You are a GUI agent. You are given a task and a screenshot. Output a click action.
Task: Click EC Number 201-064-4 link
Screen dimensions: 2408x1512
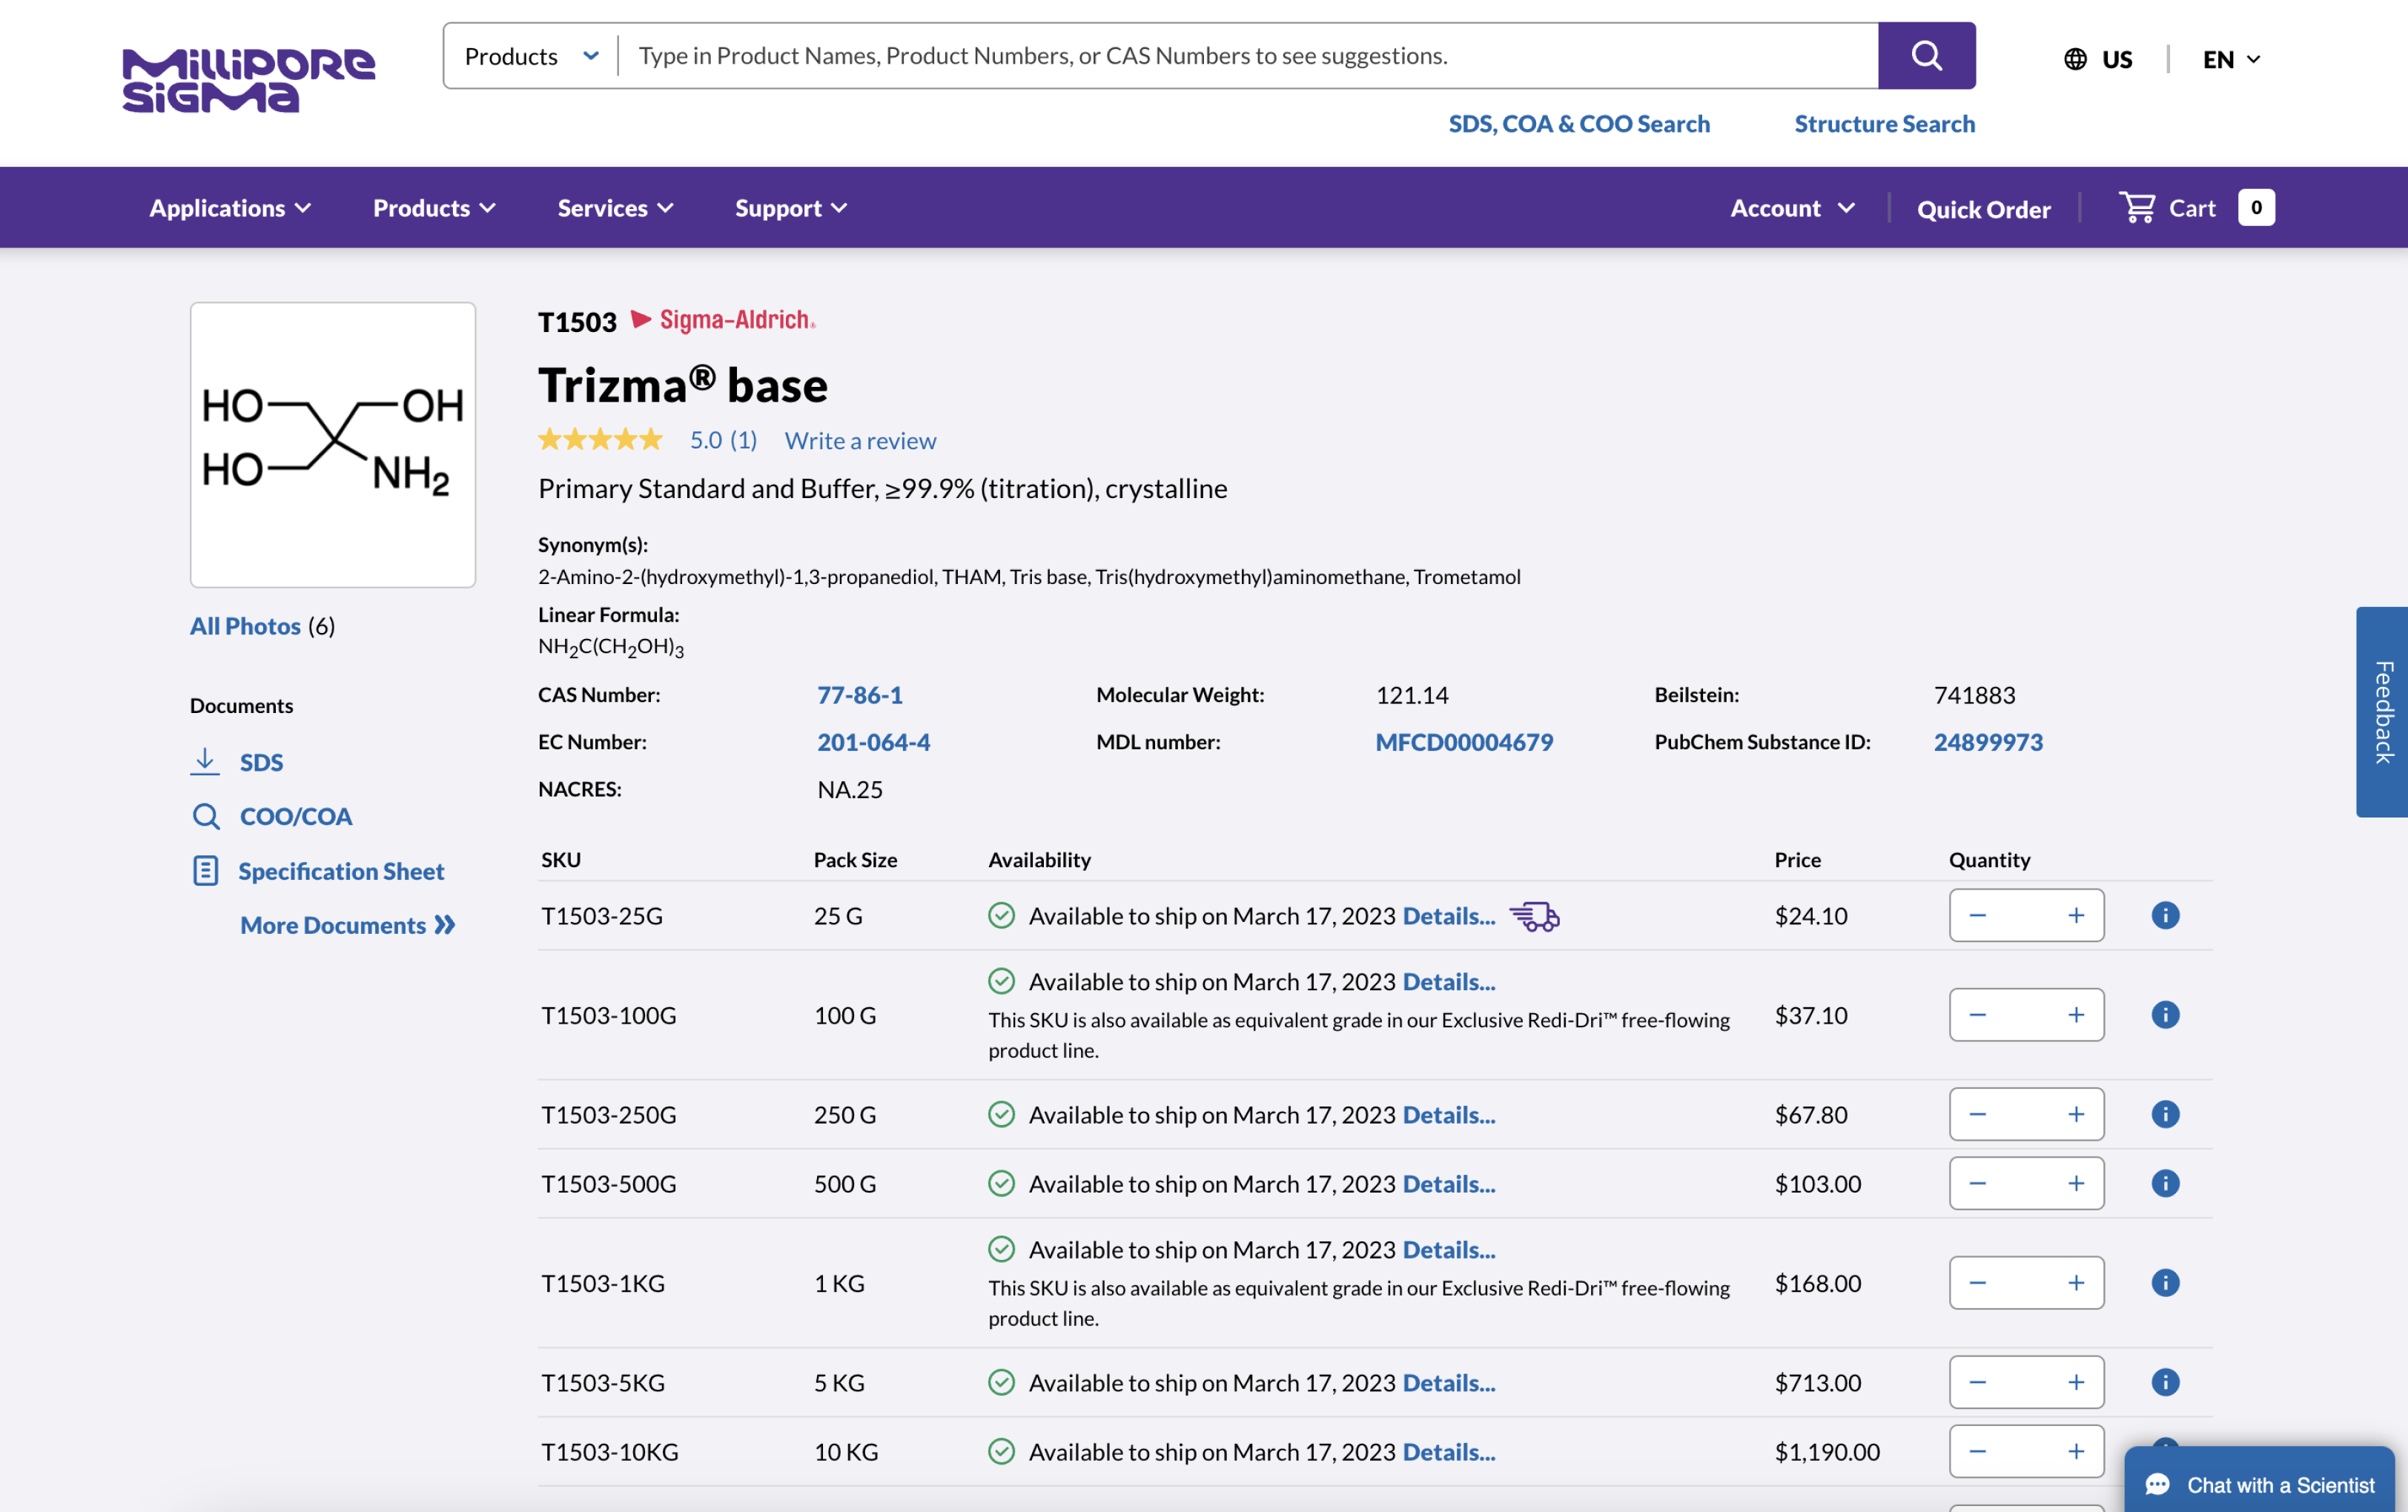point(873,741)
